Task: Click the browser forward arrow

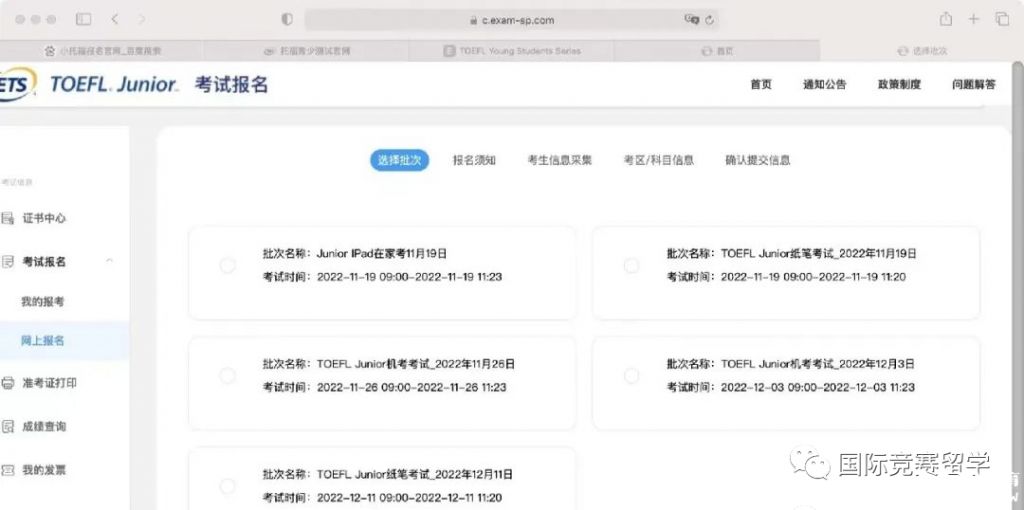Action: [x=141, y=20]
